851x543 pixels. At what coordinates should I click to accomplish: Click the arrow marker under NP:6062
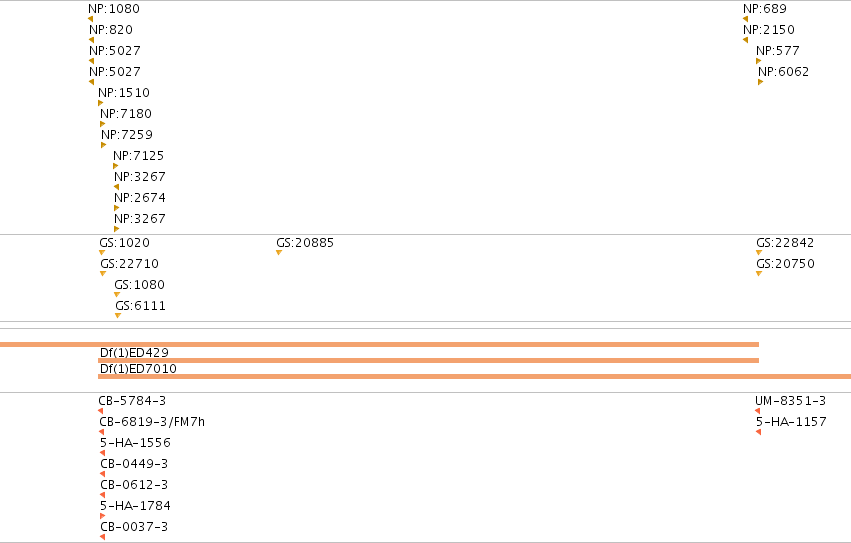coord(760,82)
